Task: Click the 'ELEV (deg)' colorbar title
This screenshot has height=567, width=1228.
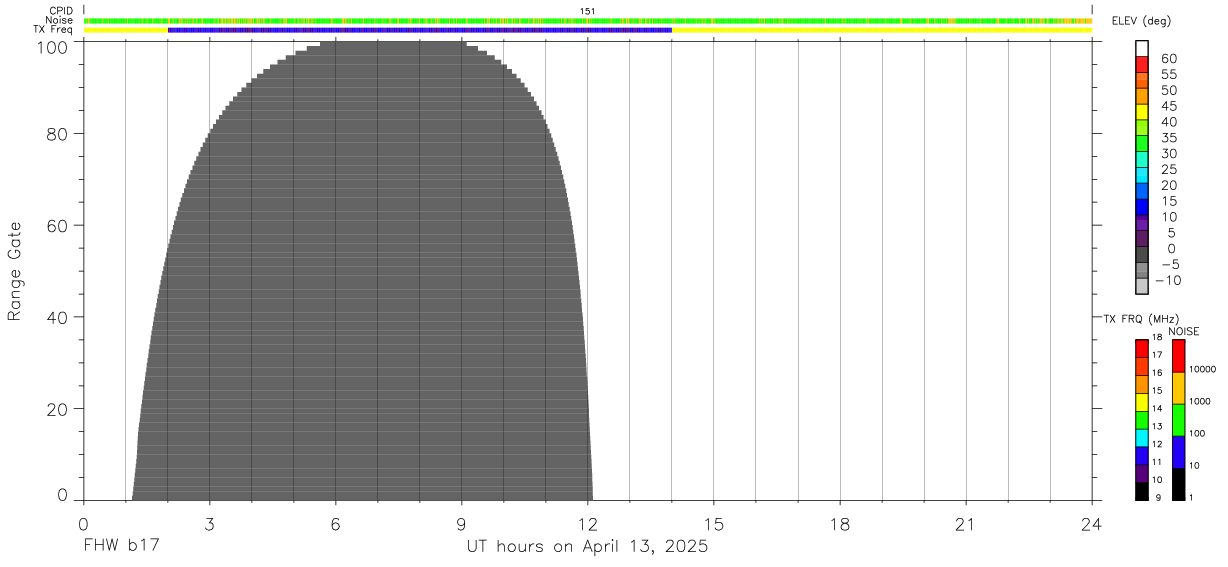Action: point(1141,21)
